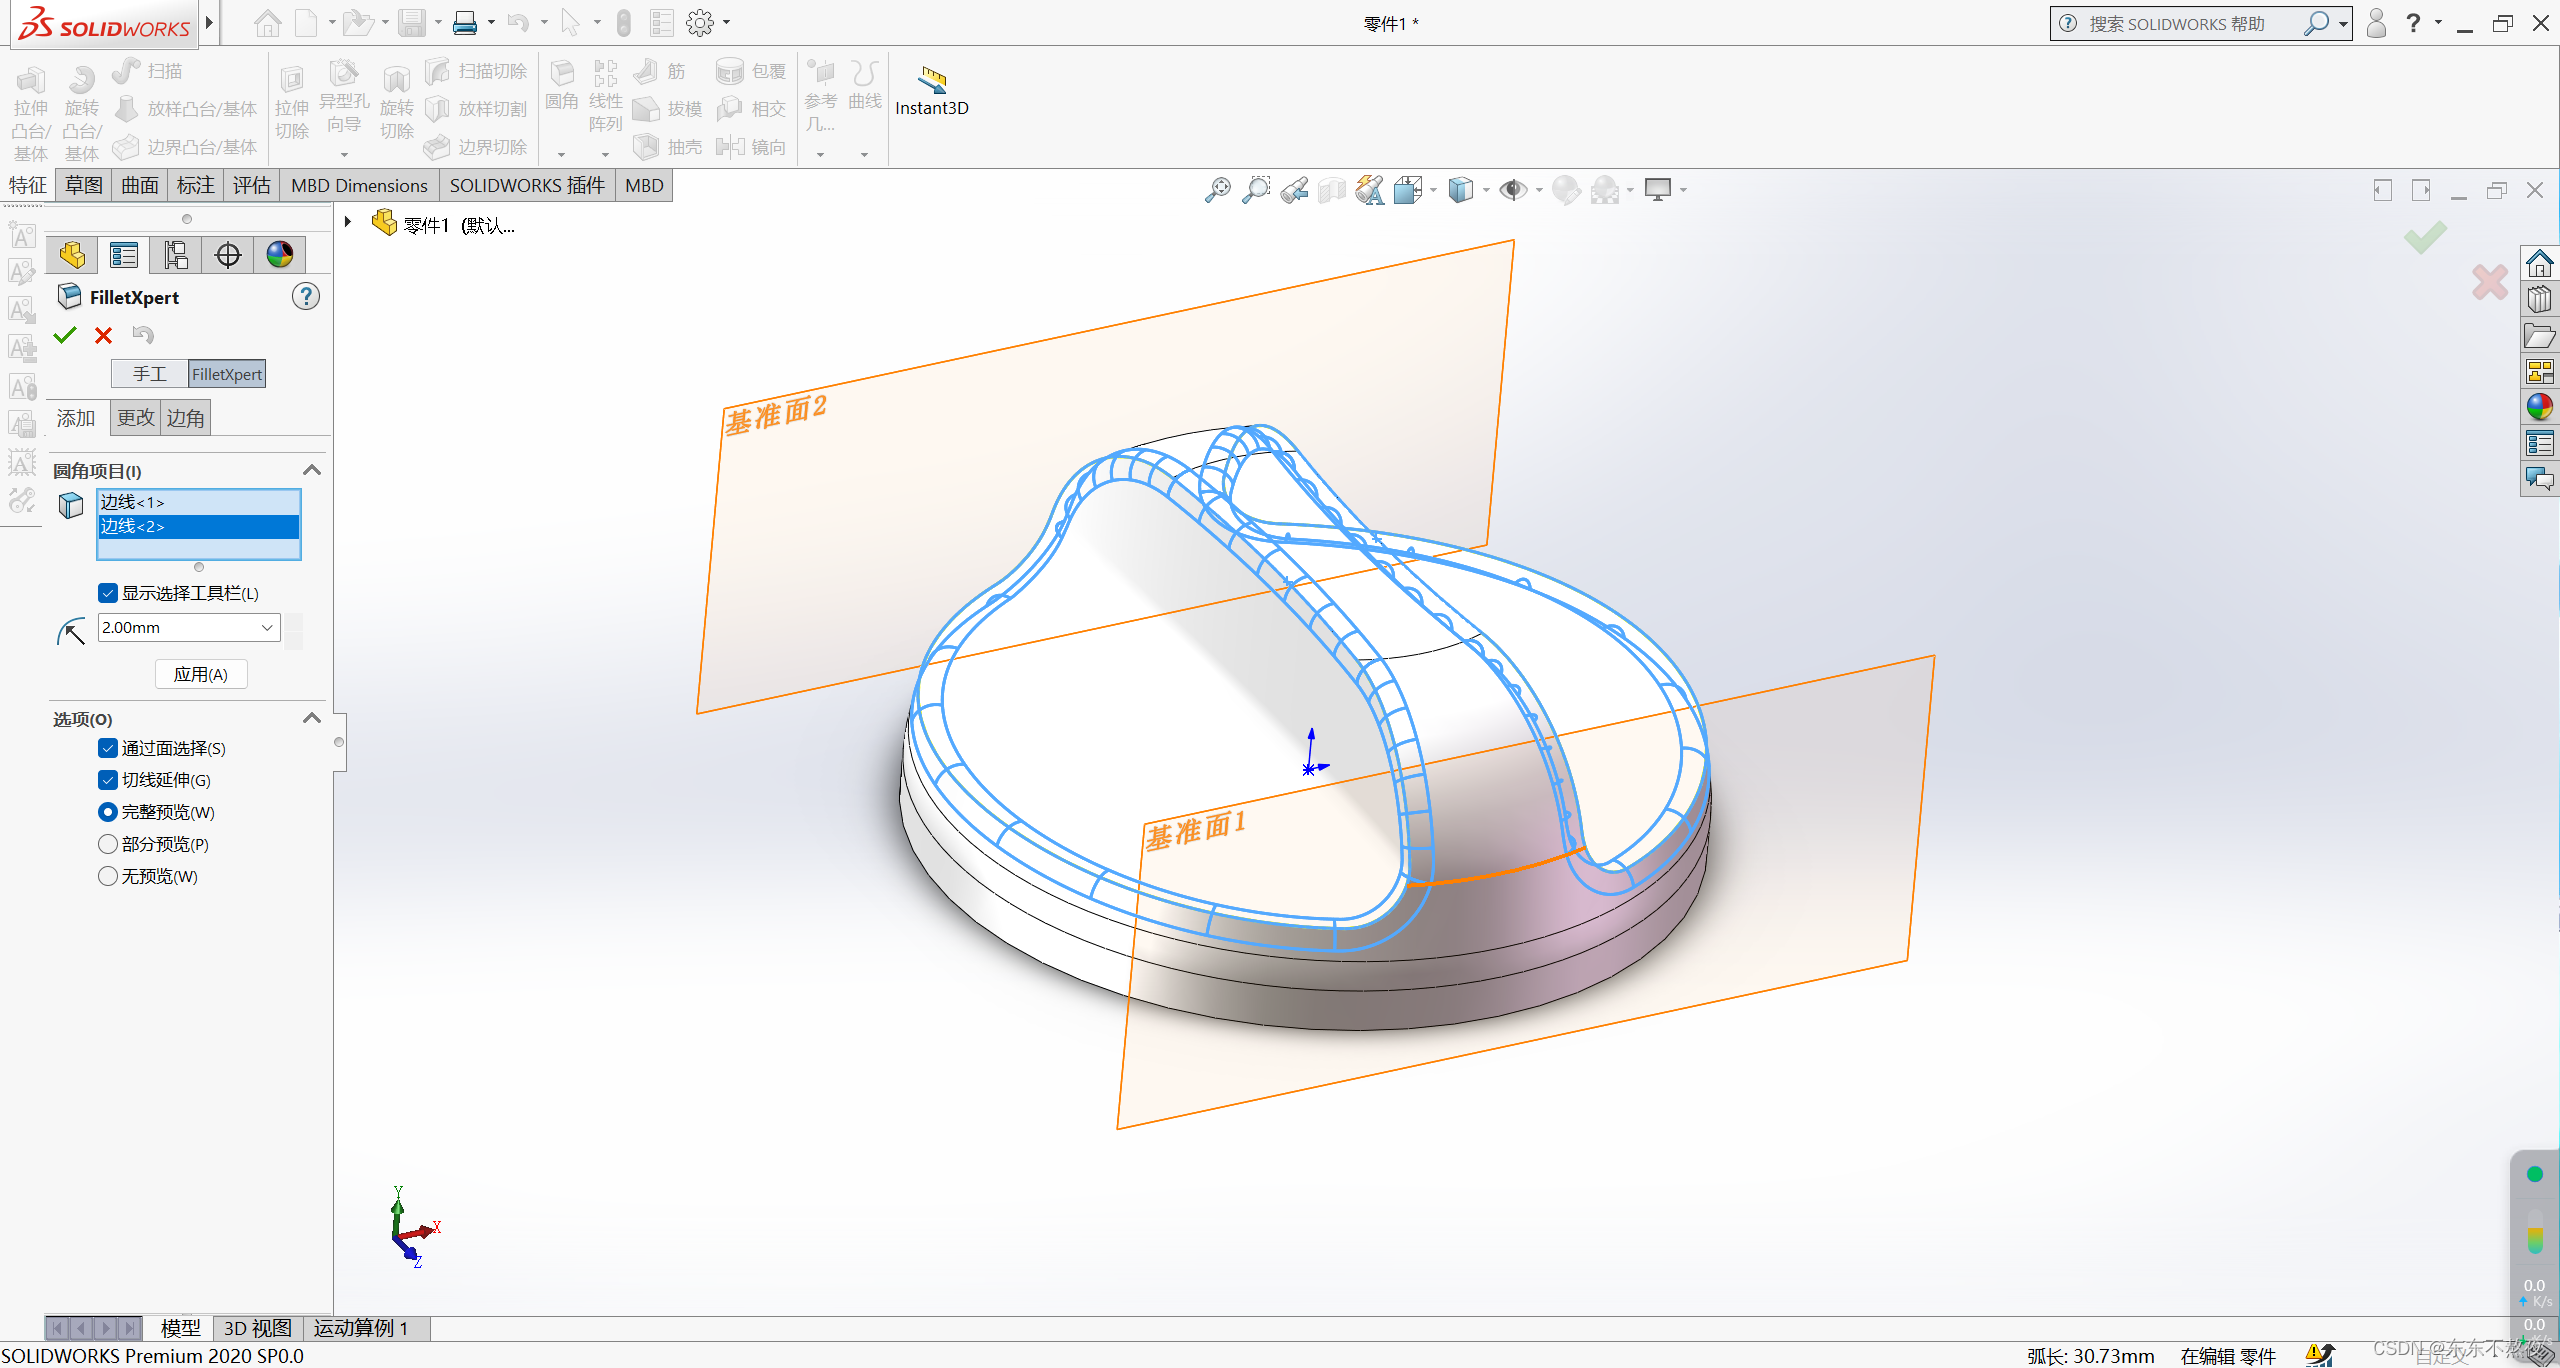Open Hide/Show Items eye icon
The image size is (2560, 1368).
click(x=1513, y=189)
